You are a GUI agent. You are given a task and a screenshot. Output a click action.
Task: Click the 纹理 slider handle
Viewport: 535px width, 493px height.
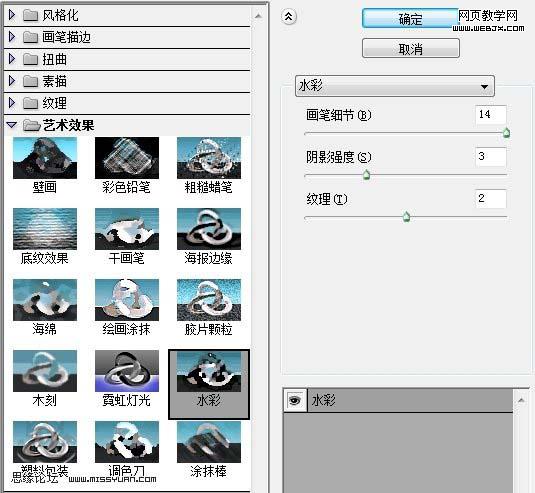(x=406, y=217)
